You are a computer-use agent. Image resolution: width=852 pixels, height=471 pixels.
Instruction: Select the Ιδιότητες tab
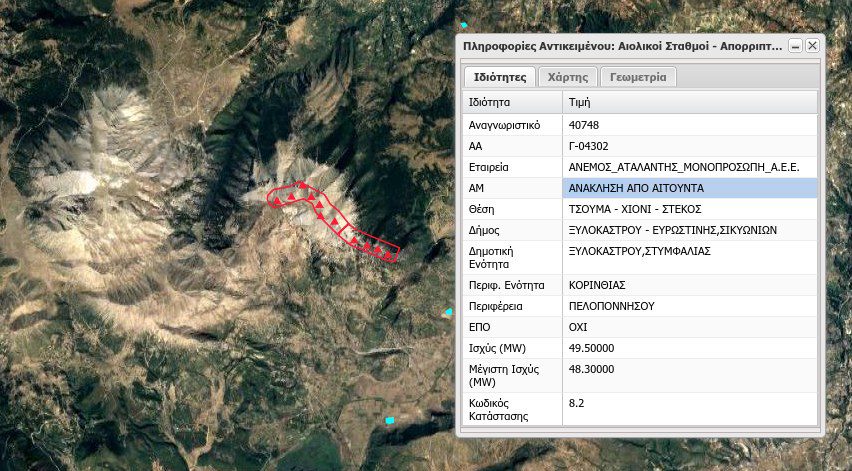[x=499, y=77]
